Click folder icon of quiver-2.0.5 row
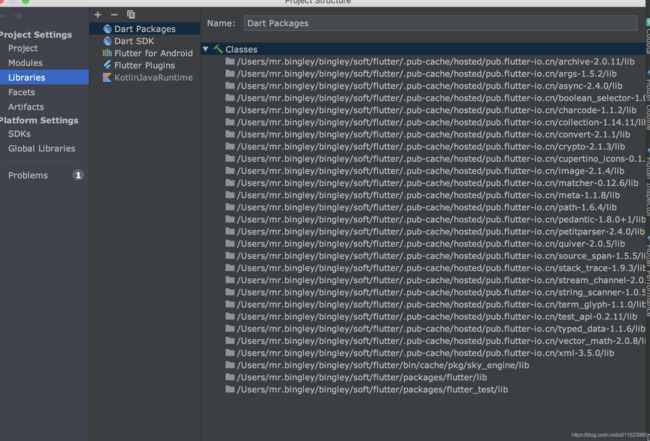Screen dimensions: 650x441 coord(230,243)
